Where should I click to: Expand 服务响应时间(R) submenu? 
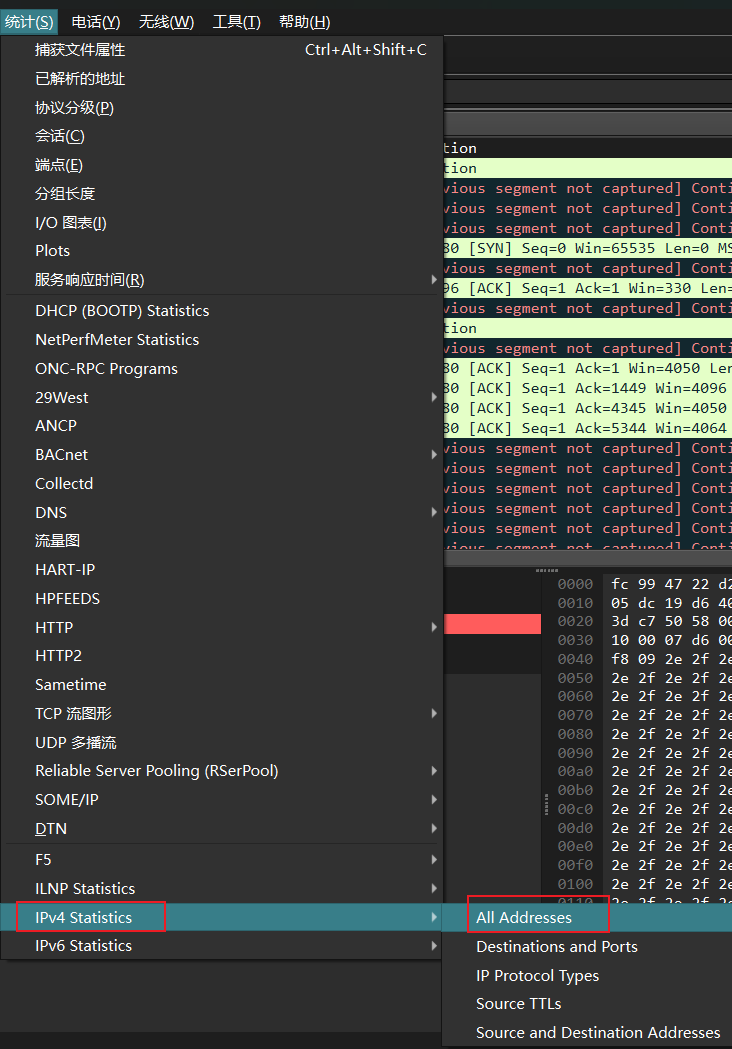221,280
